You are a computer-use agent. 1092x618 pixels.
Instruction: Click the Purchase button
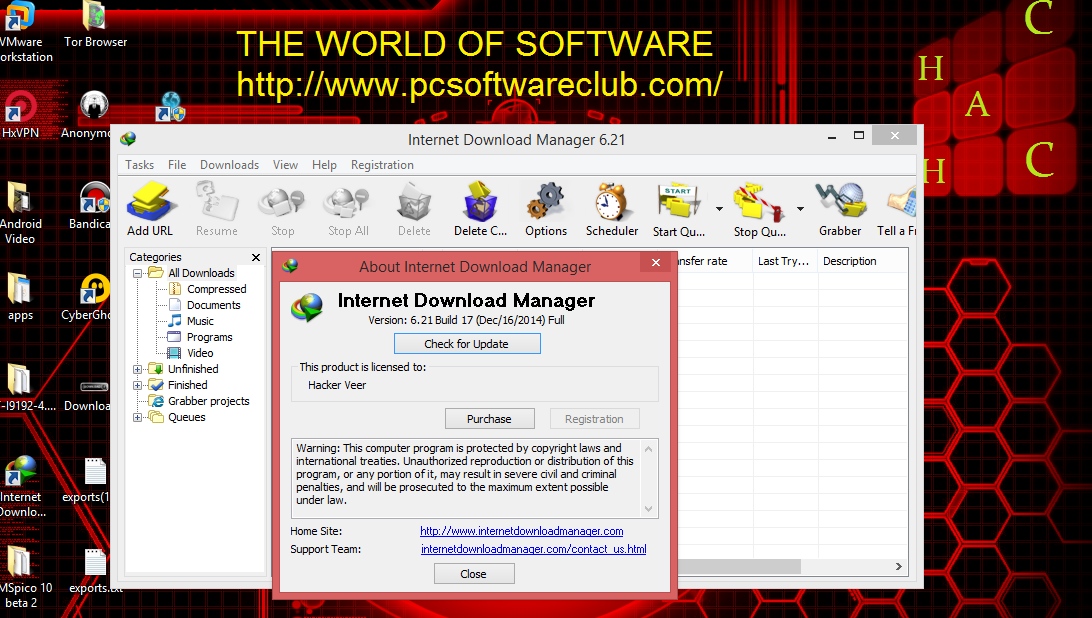[x=490, y=419]
